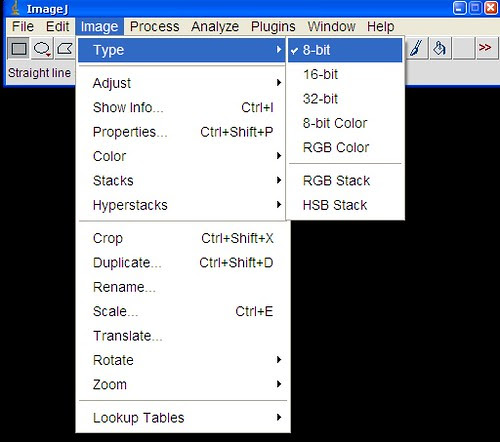
Task: Convert image to 16-bit
Action: click(x=345, y=74)
